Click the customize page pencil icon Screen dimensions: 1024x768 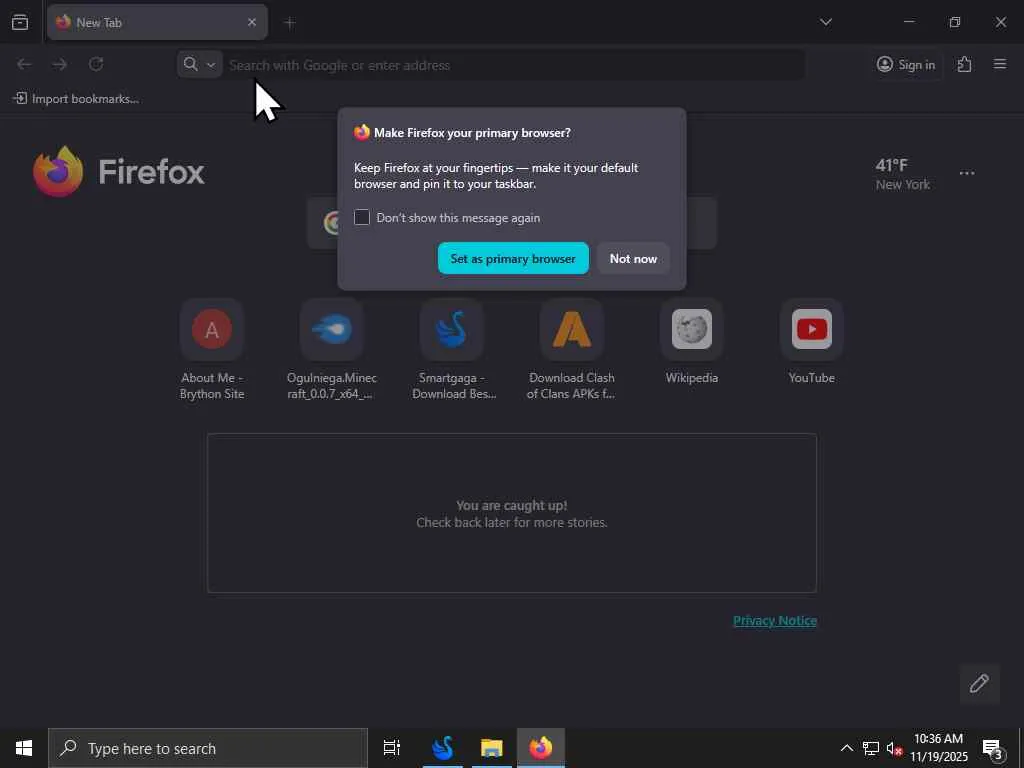(x=979, y=684)
